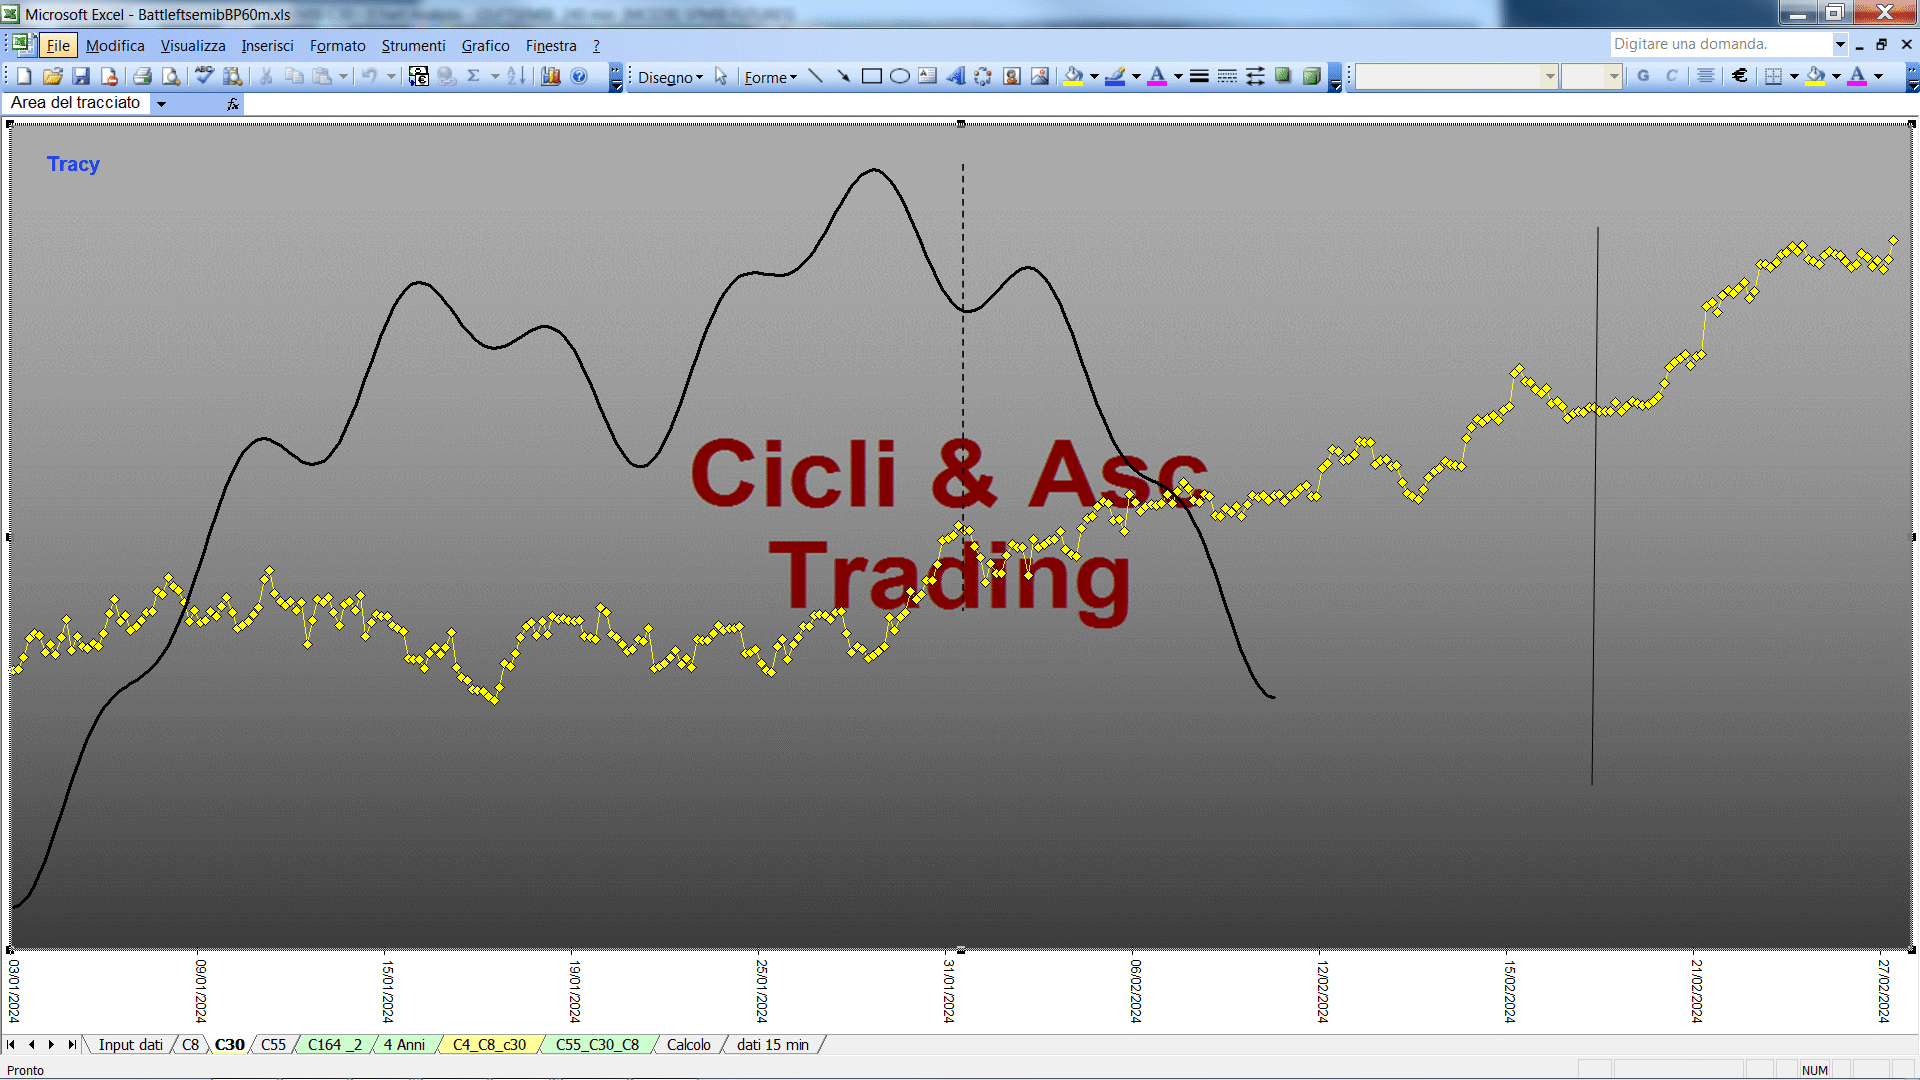Open the Disegno dropdown menu
The image size is (1920, 1080).
(670, 77)
